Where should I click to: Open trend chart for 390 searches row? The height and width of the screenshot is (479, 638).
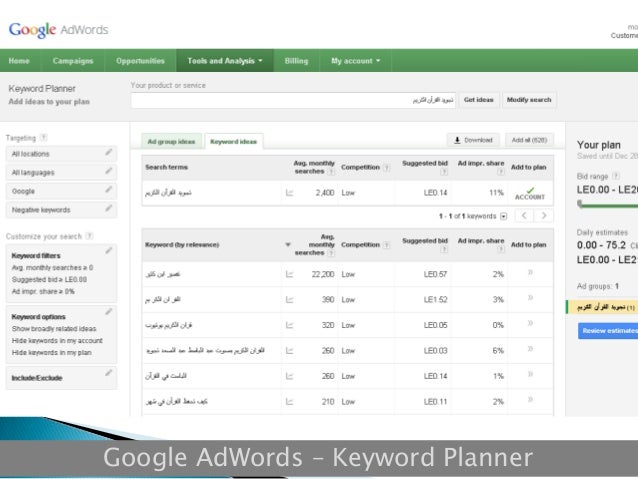tap(289, 300)
